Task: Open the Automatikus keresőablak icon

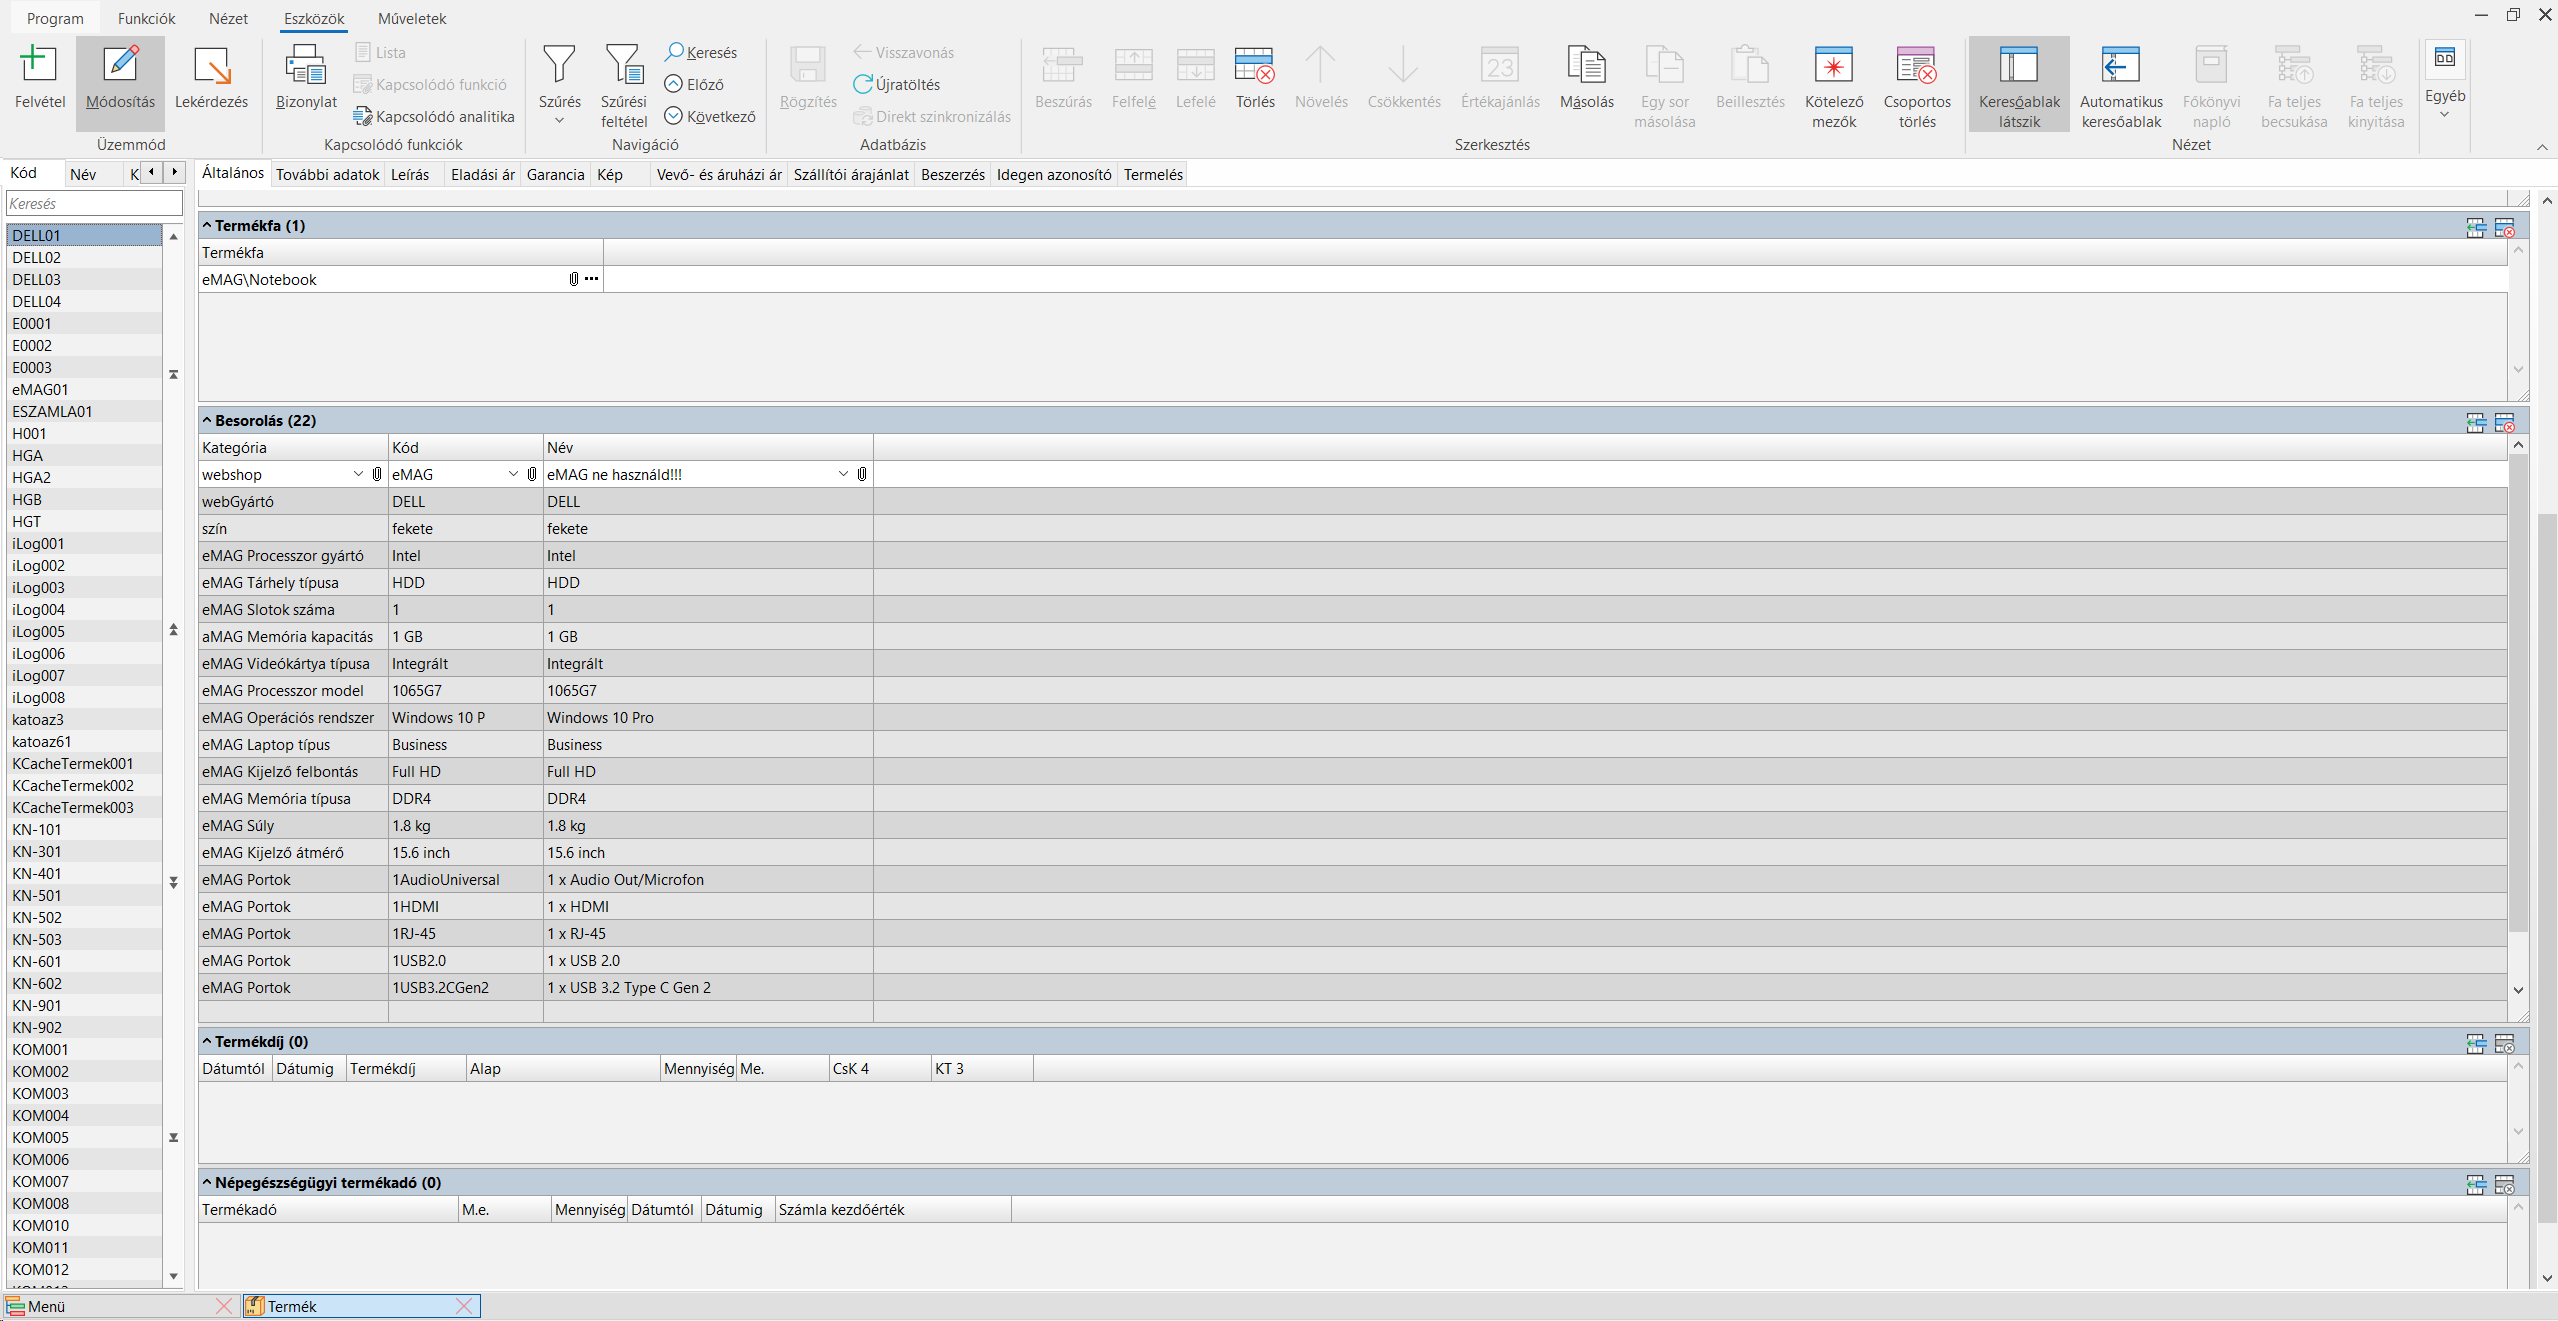Action: click(2120, 66)
